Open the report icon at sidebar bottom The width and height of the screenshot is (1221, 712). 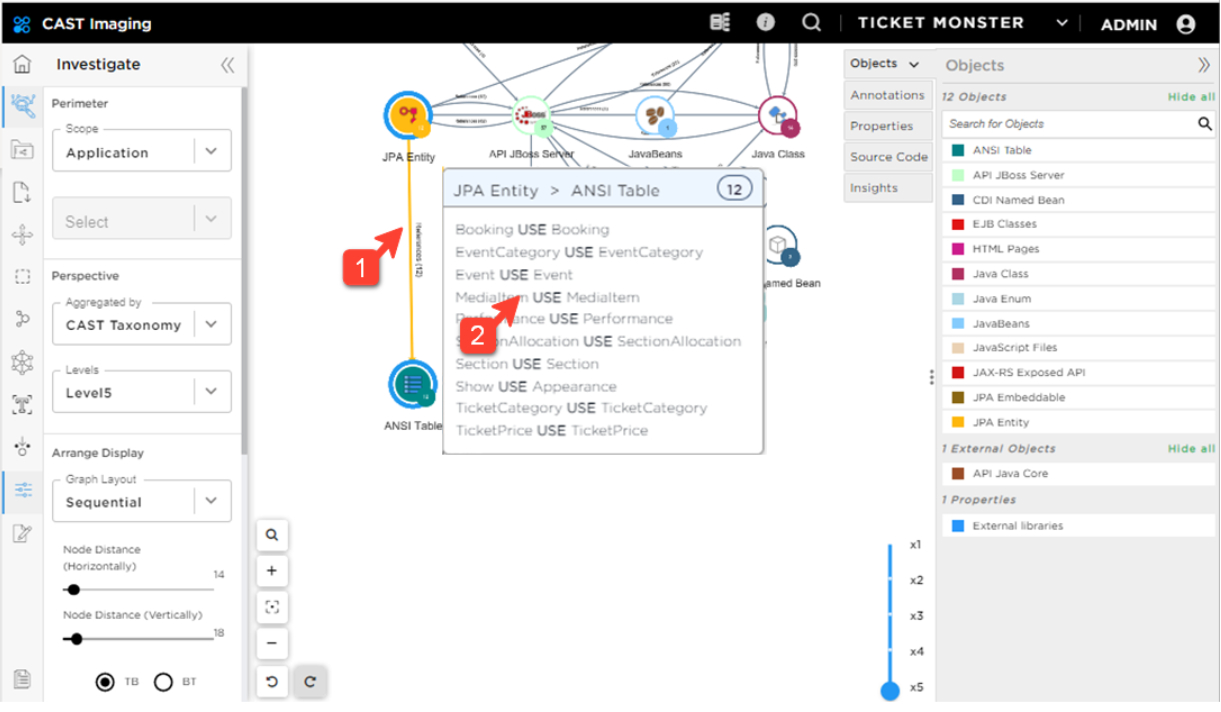point(21,679)
